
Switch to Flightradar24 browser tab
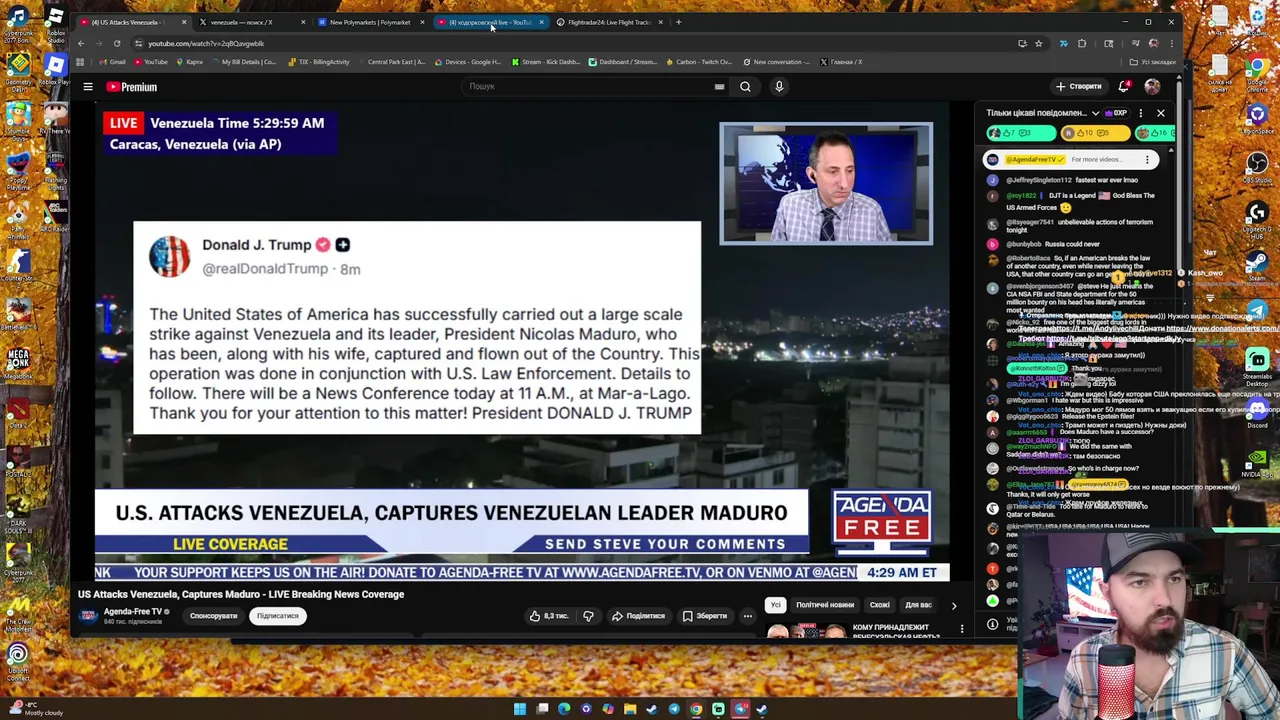609,22
